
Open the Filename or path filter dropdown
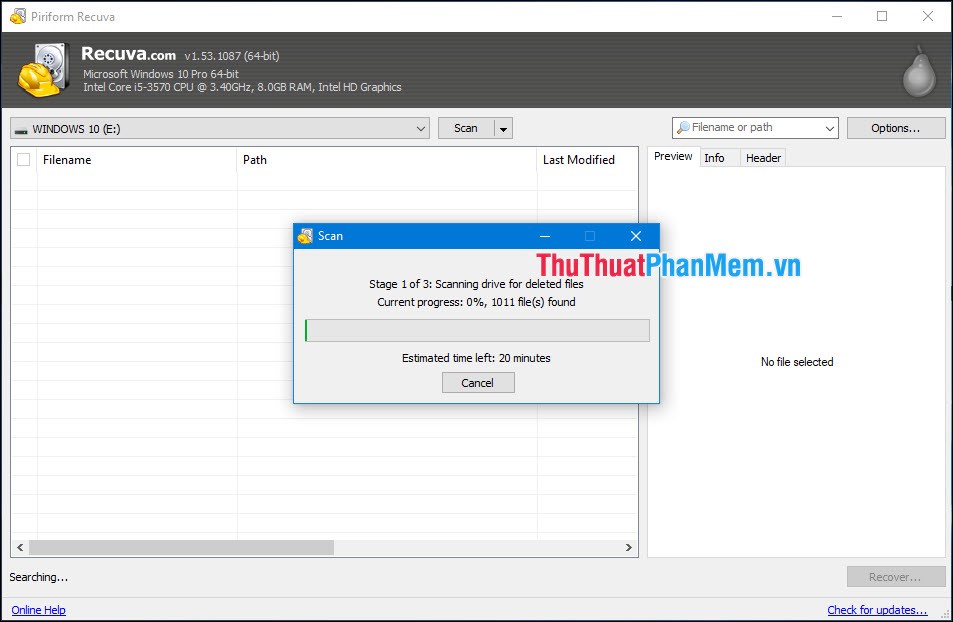[x=830, y=128]
